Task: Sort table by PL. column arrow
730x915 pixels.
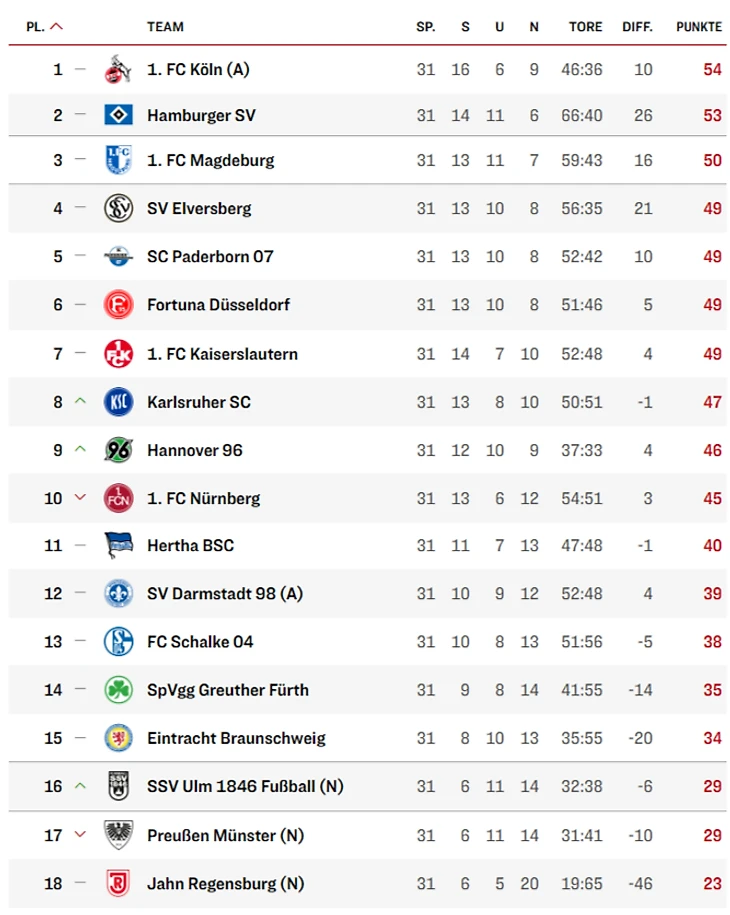Action: click(x=56, y=27)
